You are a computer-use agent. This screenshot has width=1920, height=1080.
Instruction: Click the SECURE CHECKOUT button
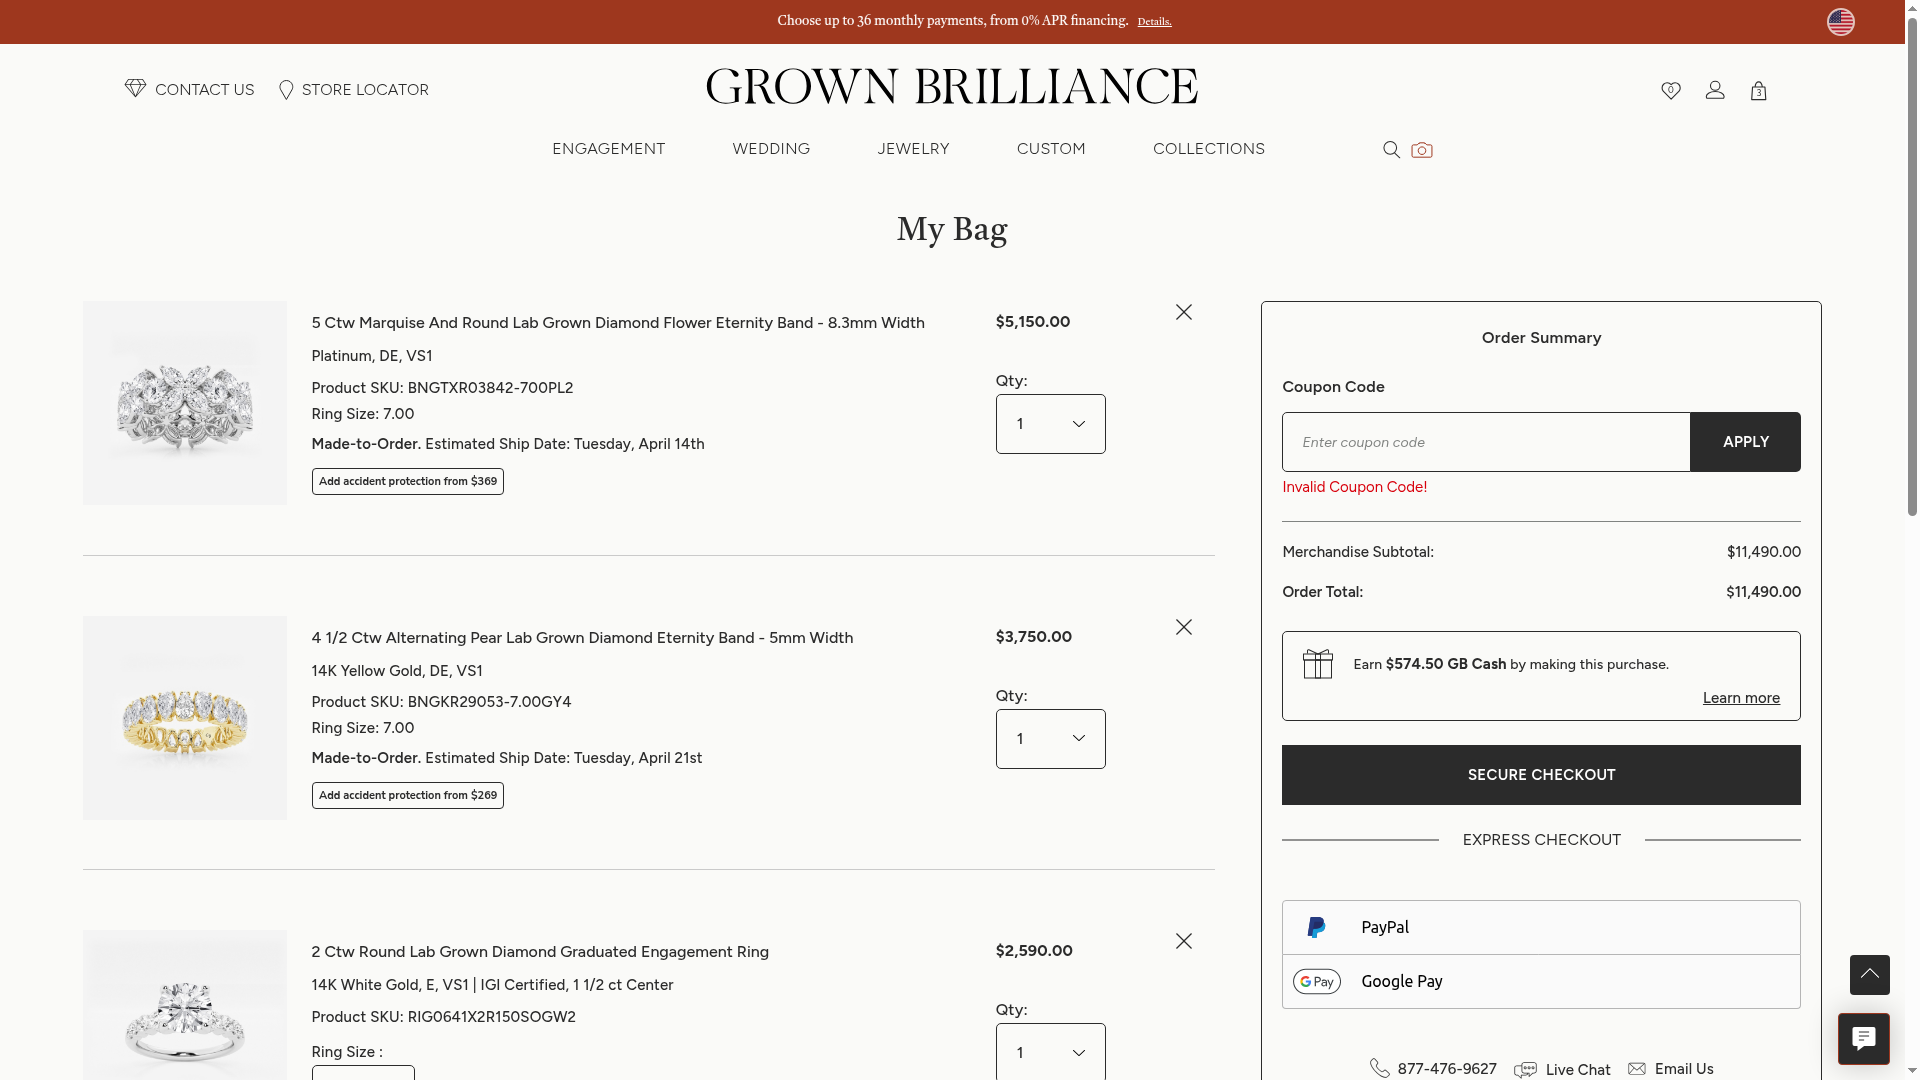[1540, 775]
